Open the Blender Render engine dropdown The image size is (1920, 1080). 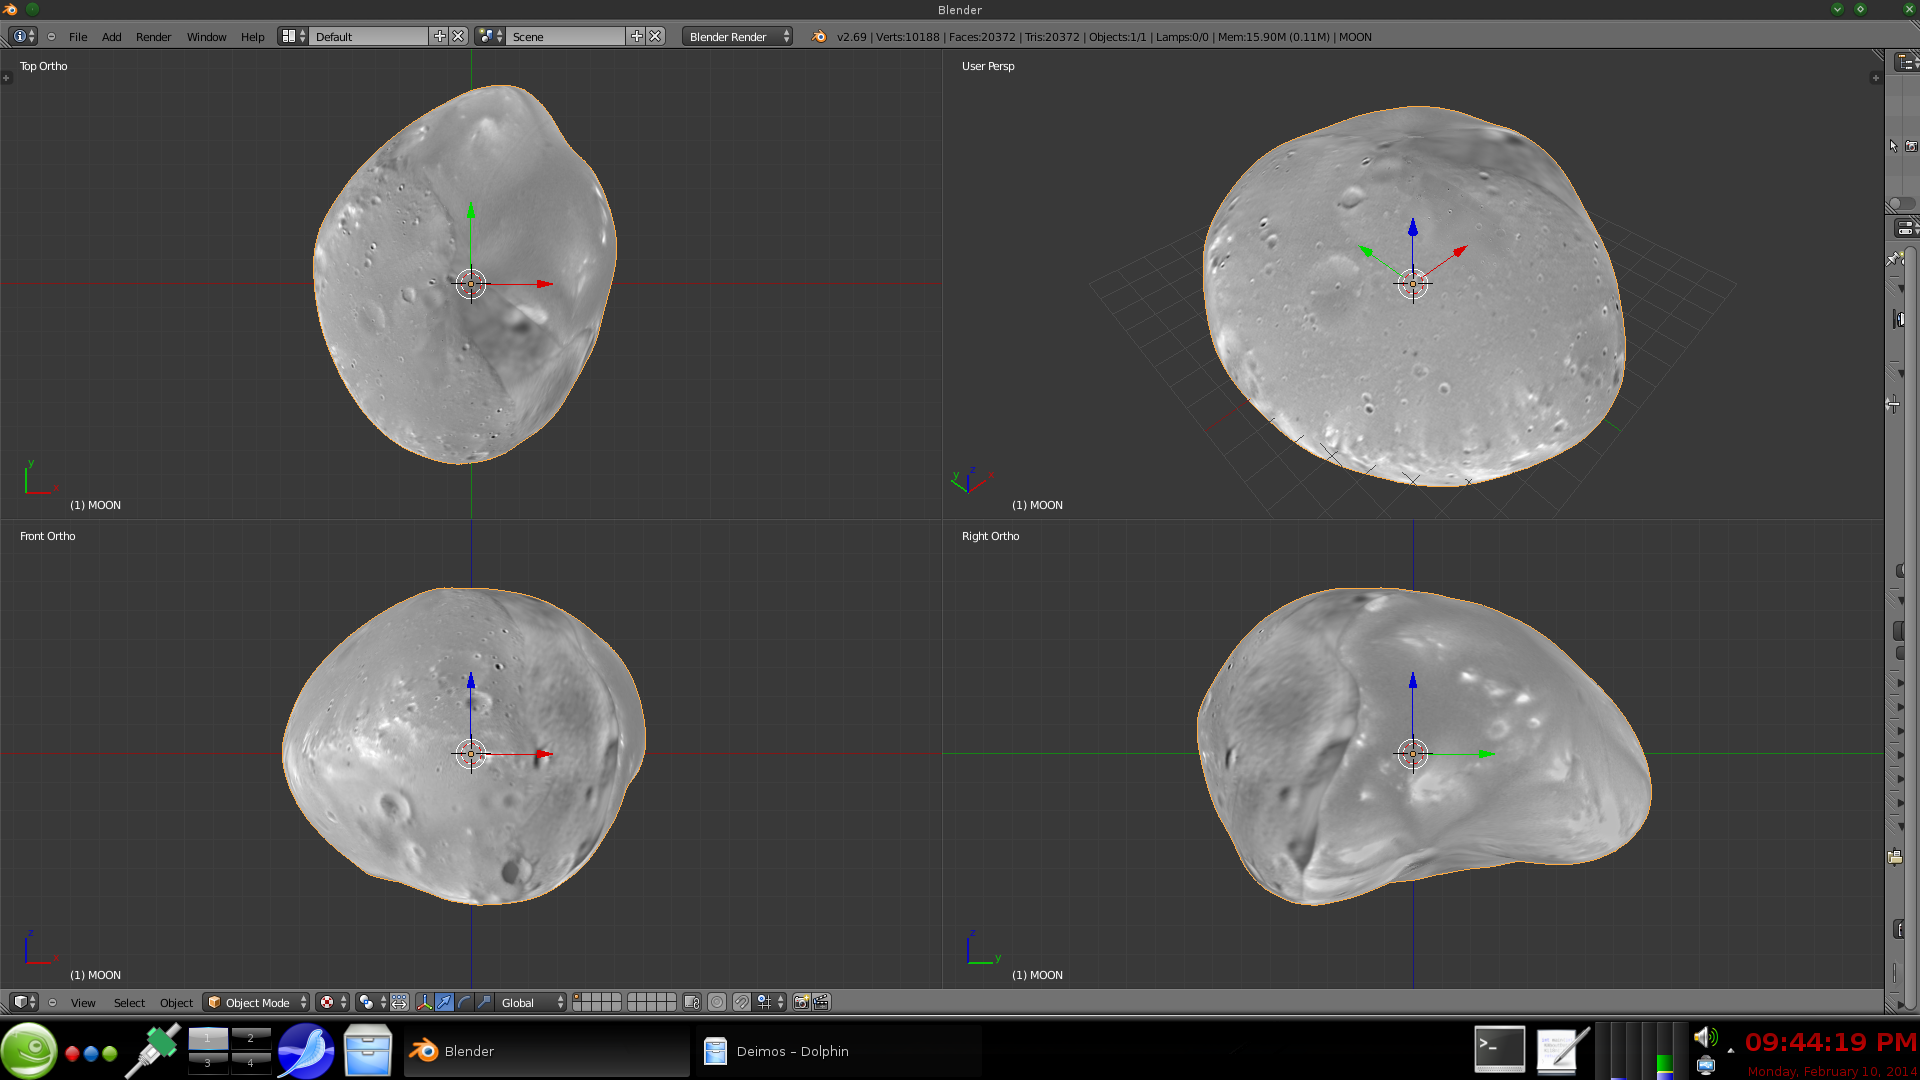click(x=738, y=36)
